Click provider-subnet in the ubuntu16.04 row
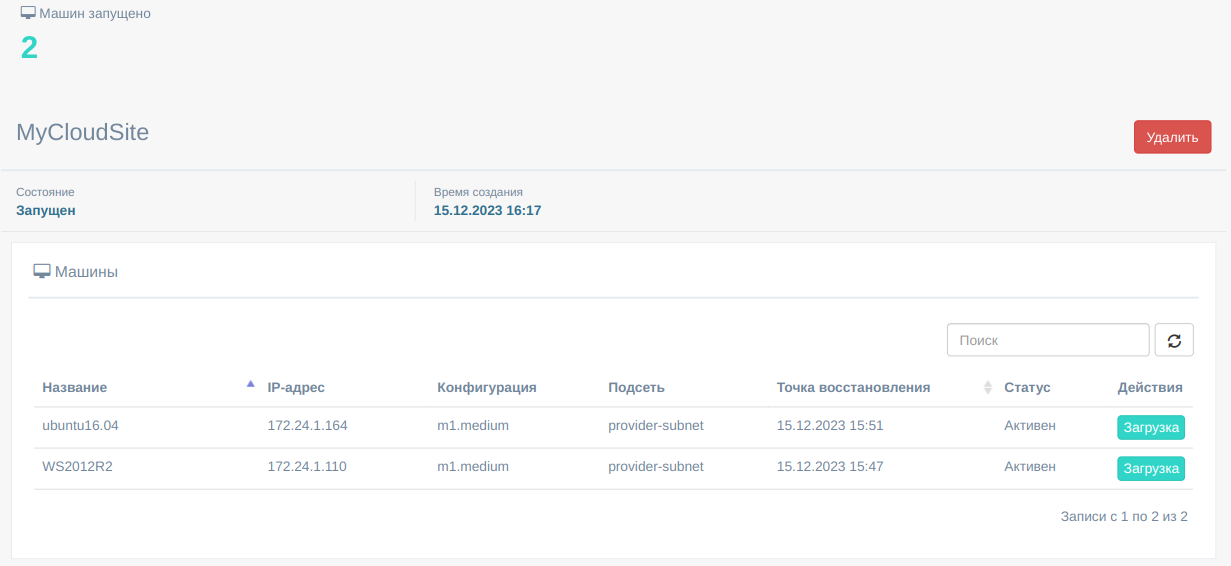 [x=656, y=425]
